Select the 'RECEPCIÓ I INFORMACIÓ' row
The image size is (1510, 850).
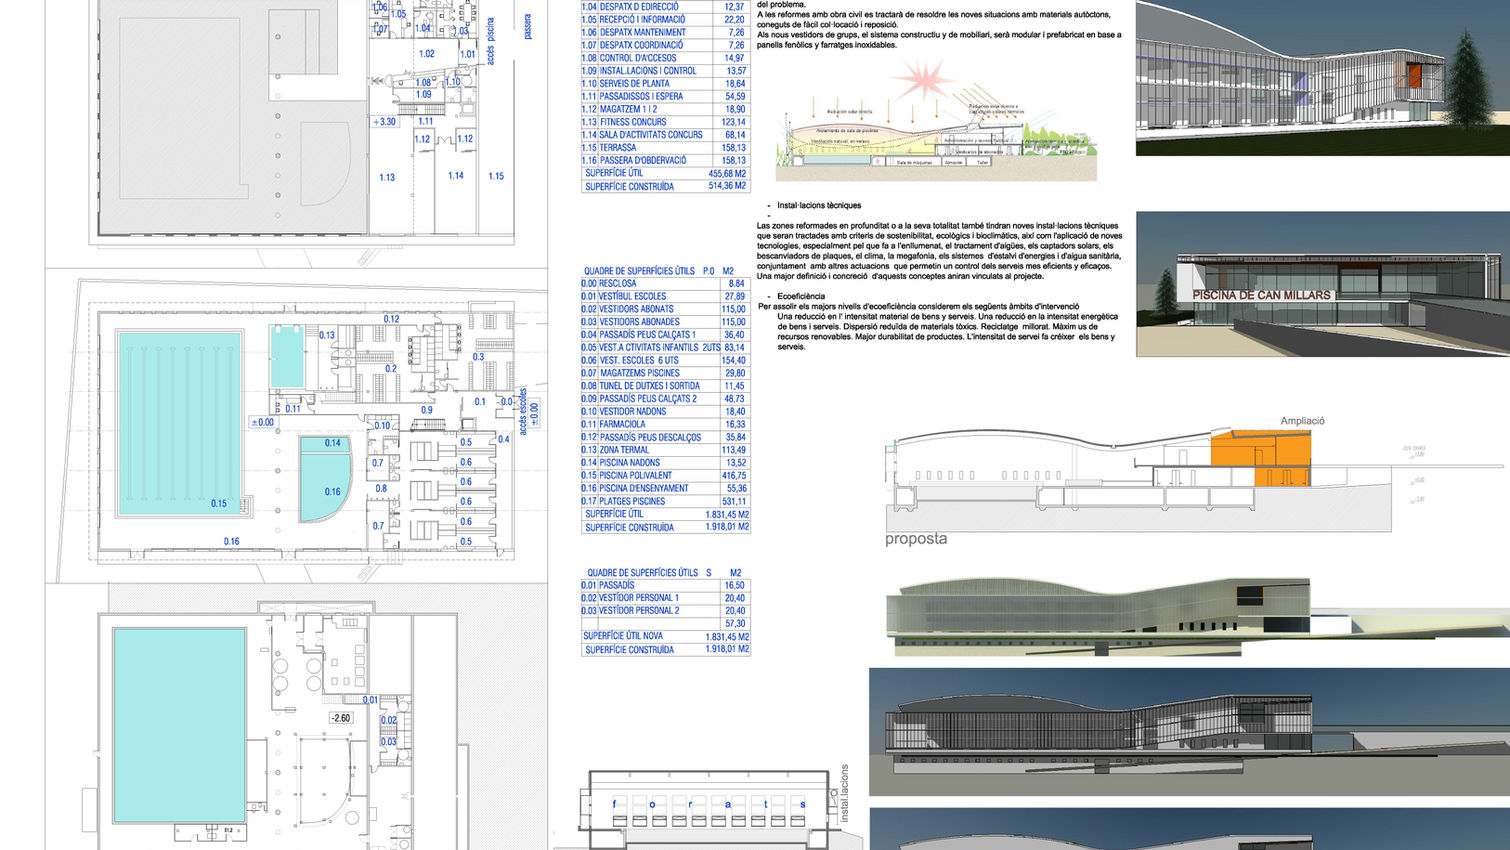click(664, 19)
